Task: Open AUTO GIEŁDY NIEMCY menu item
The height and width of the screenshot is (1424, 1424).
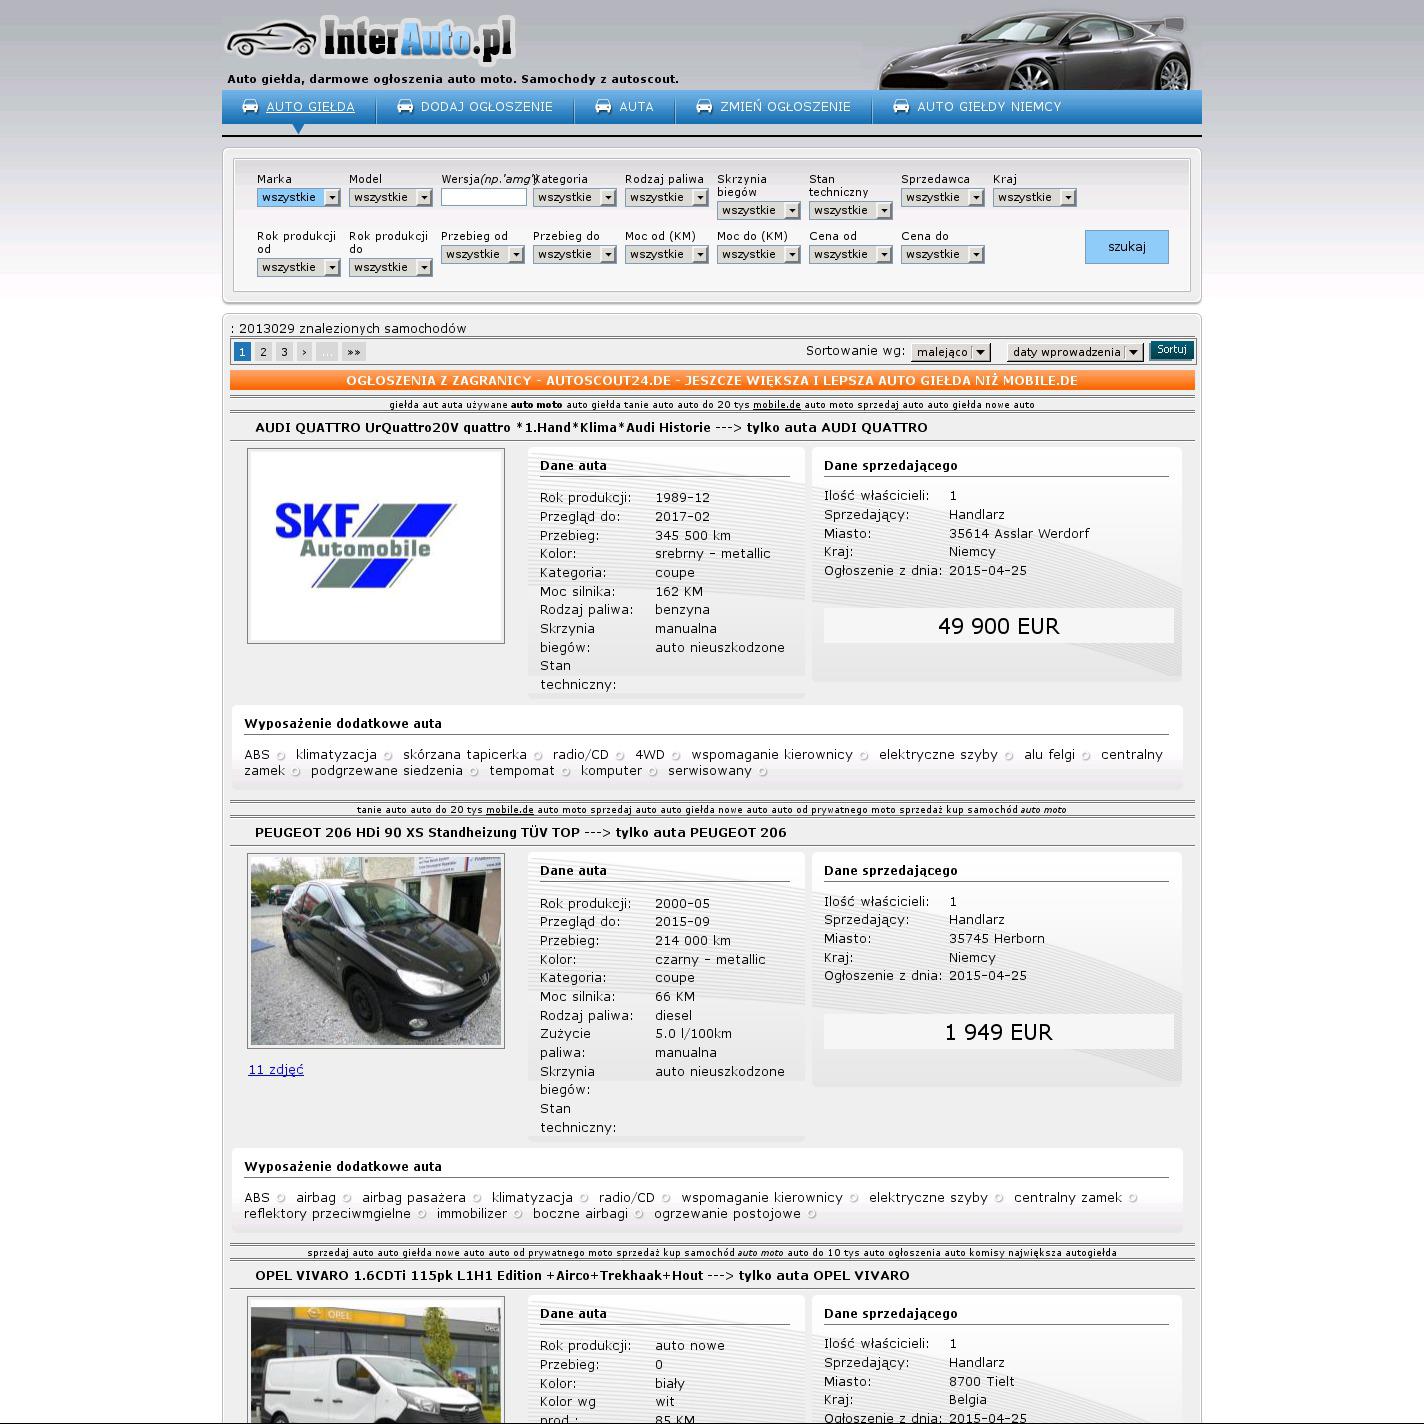Action: [989, 107]
